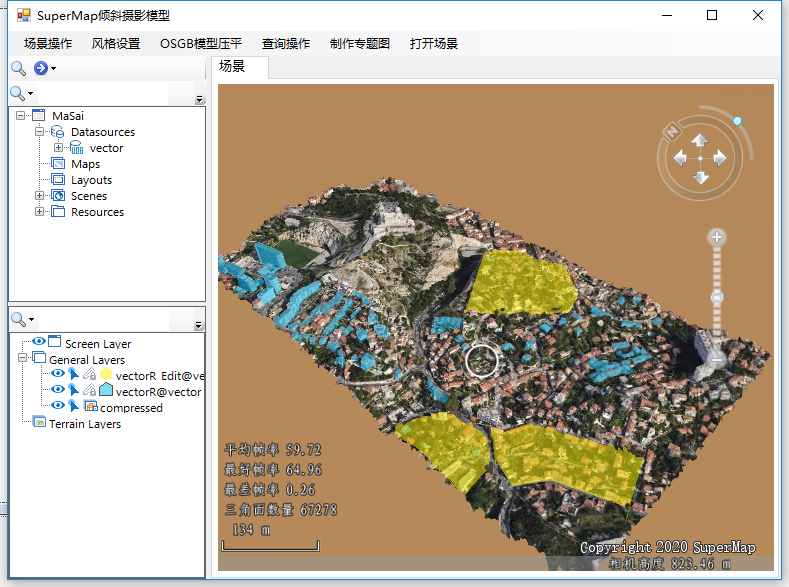Viewport: 789px width, 587px height.
Task: Select the Resources tree label
Action: (x=98, y=212)
